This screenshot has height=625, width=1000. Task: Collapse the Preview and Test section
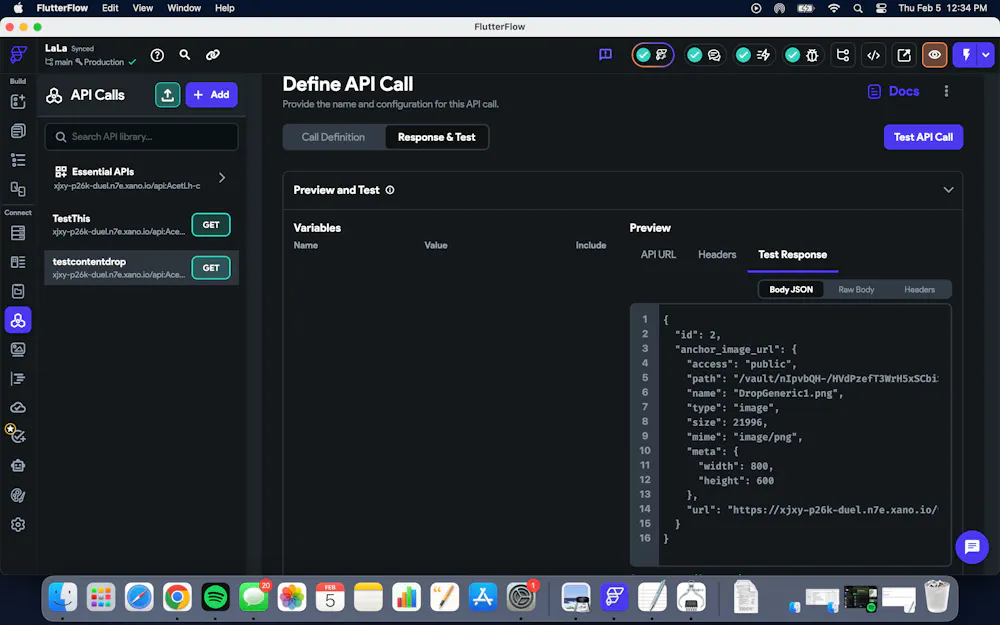click(x=948, y=190)
